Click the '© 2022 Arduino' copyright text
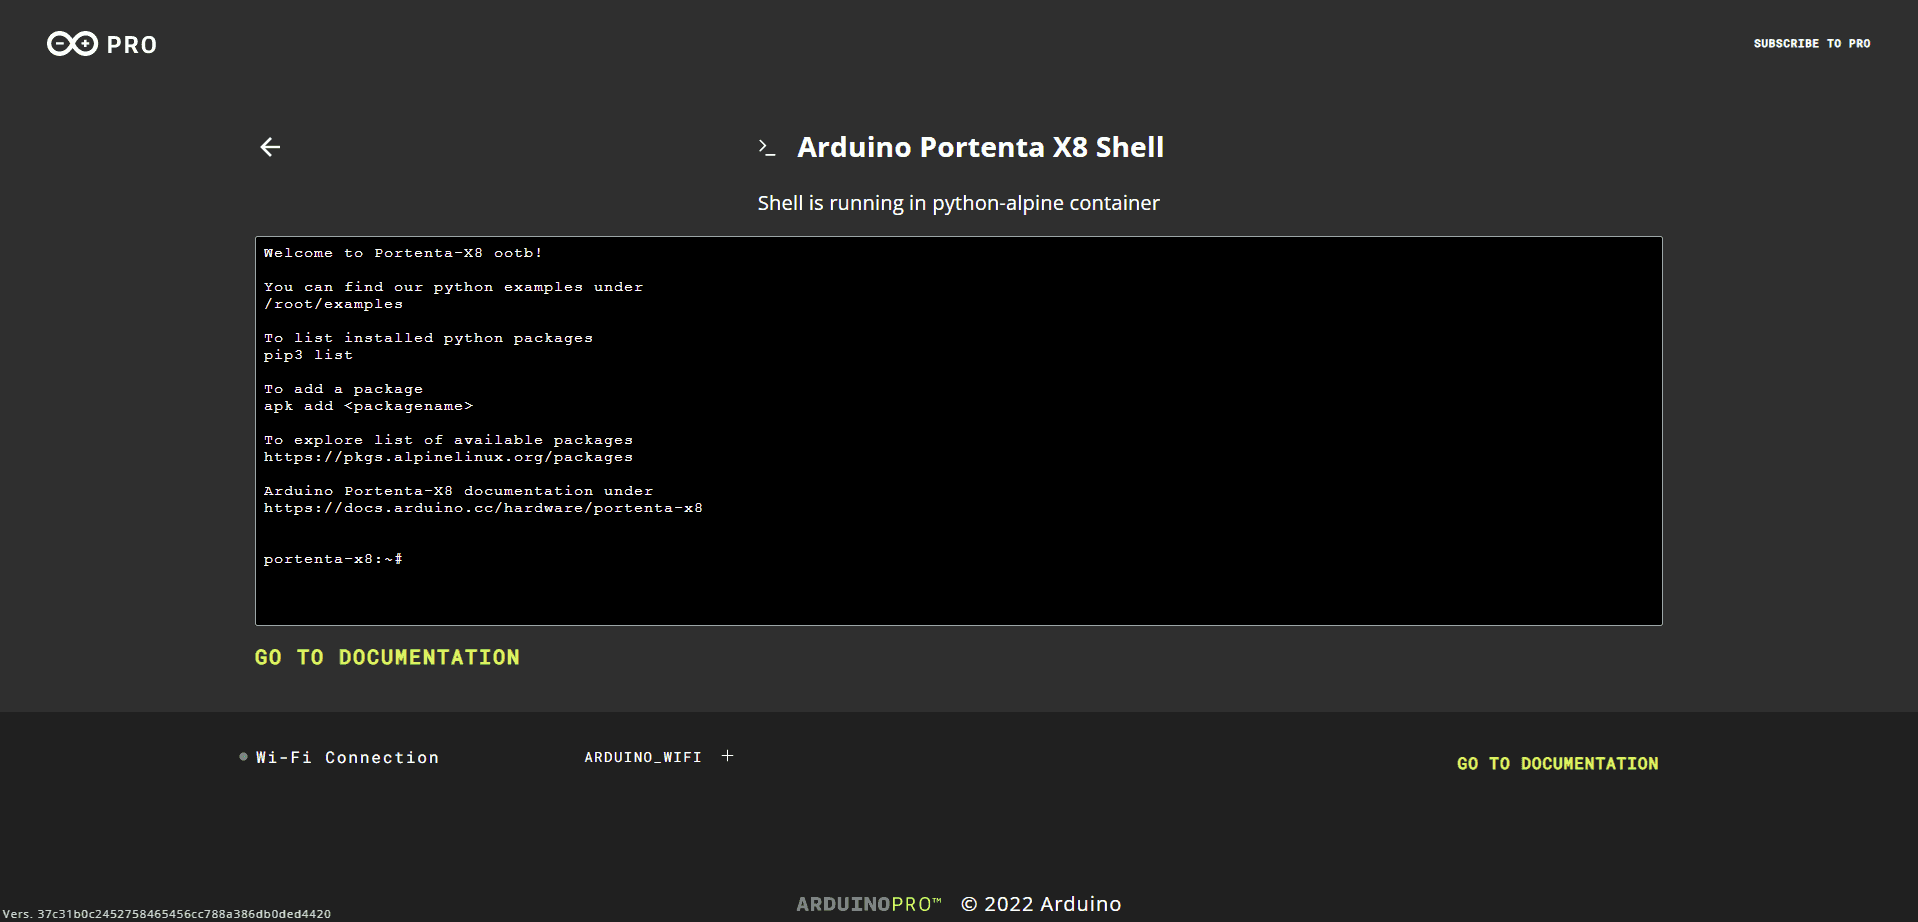This screenshot has height=922, width=1918. (x=1041, y=904)
